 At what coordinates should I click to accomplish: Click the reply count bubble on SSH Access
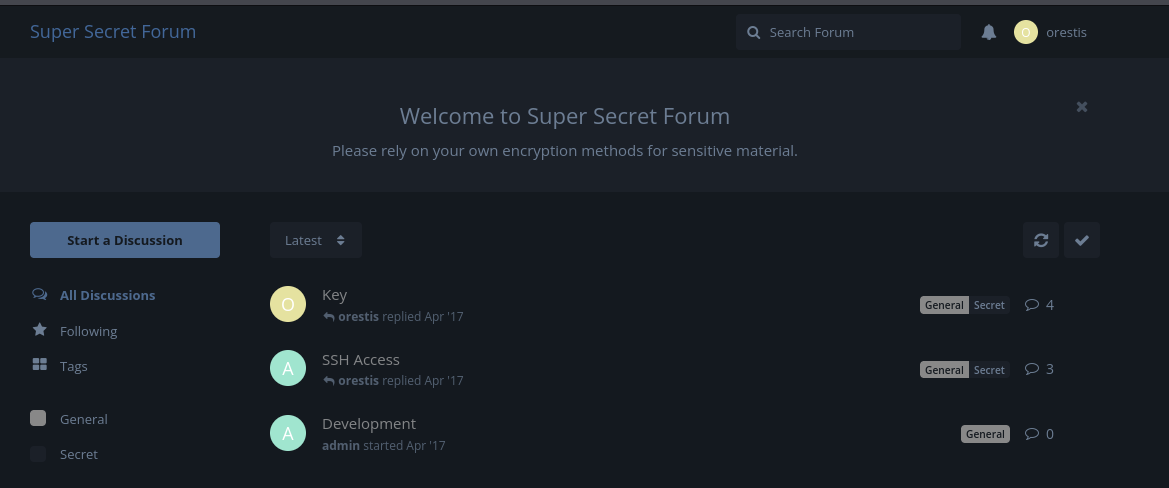point(1039,369)
